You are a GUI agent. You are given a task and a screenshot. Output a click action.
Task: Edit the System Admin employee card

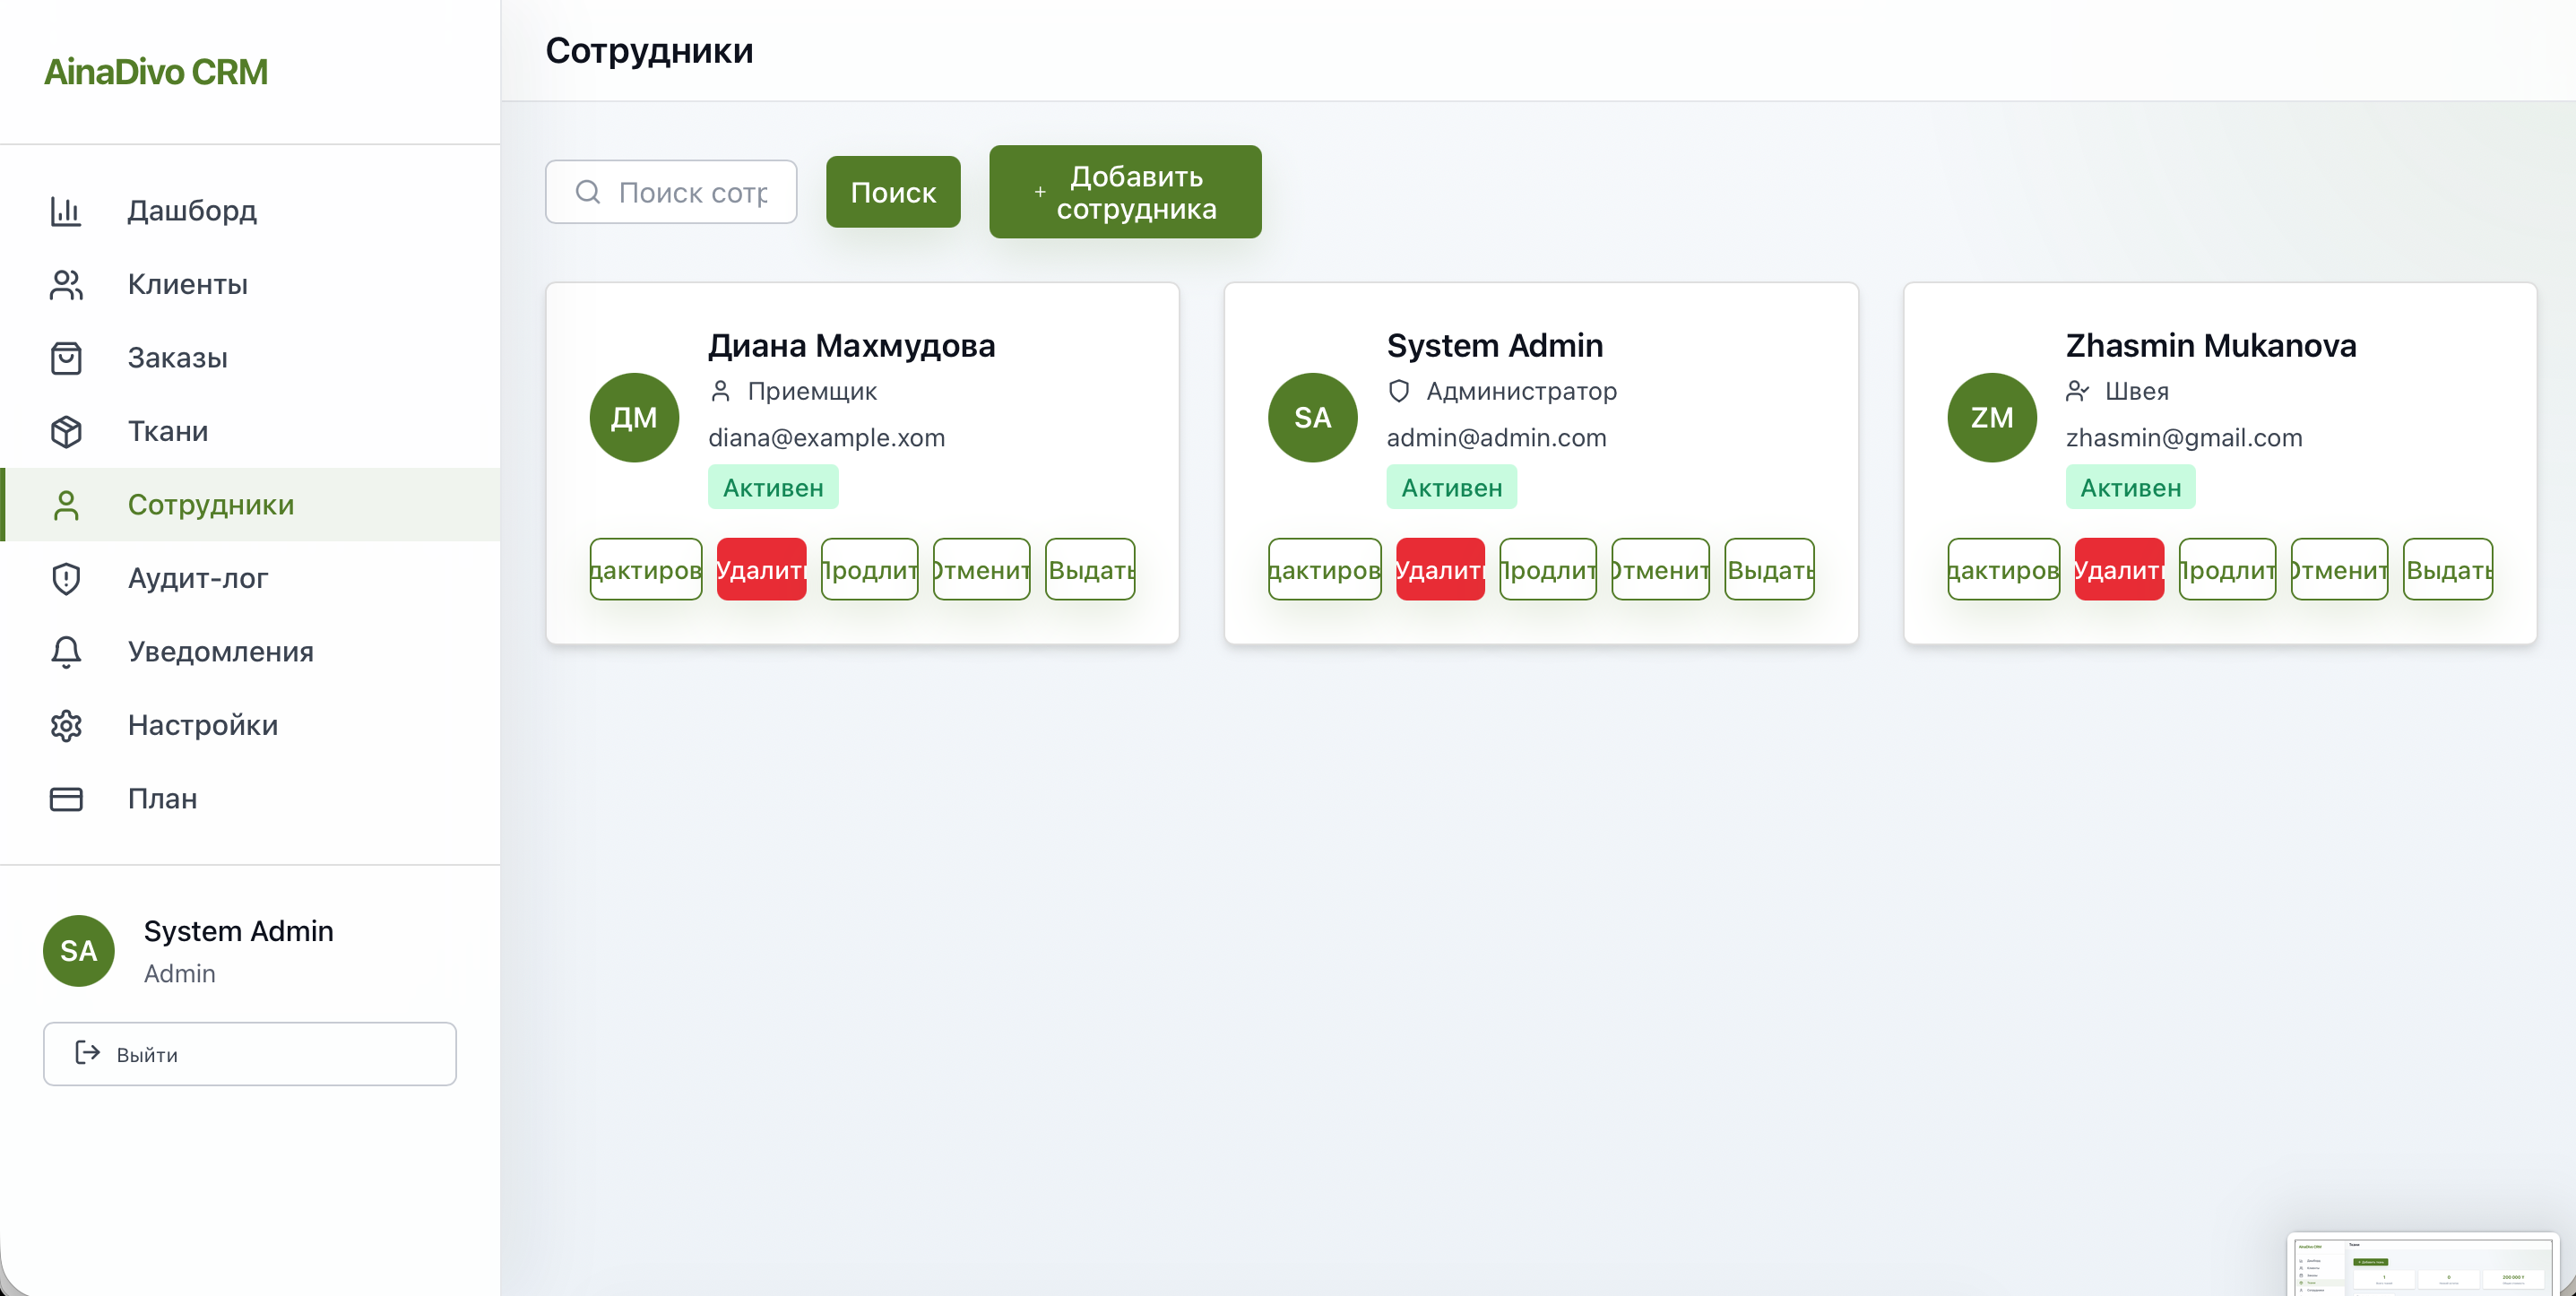click(x=1325, y=570)
